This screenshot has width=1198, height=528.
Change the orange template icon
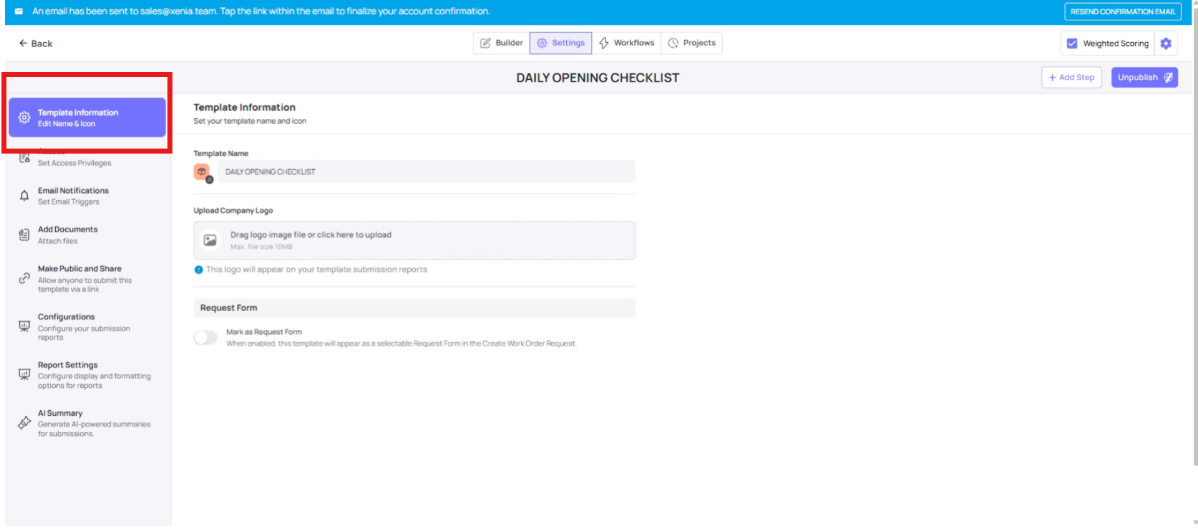202,172
